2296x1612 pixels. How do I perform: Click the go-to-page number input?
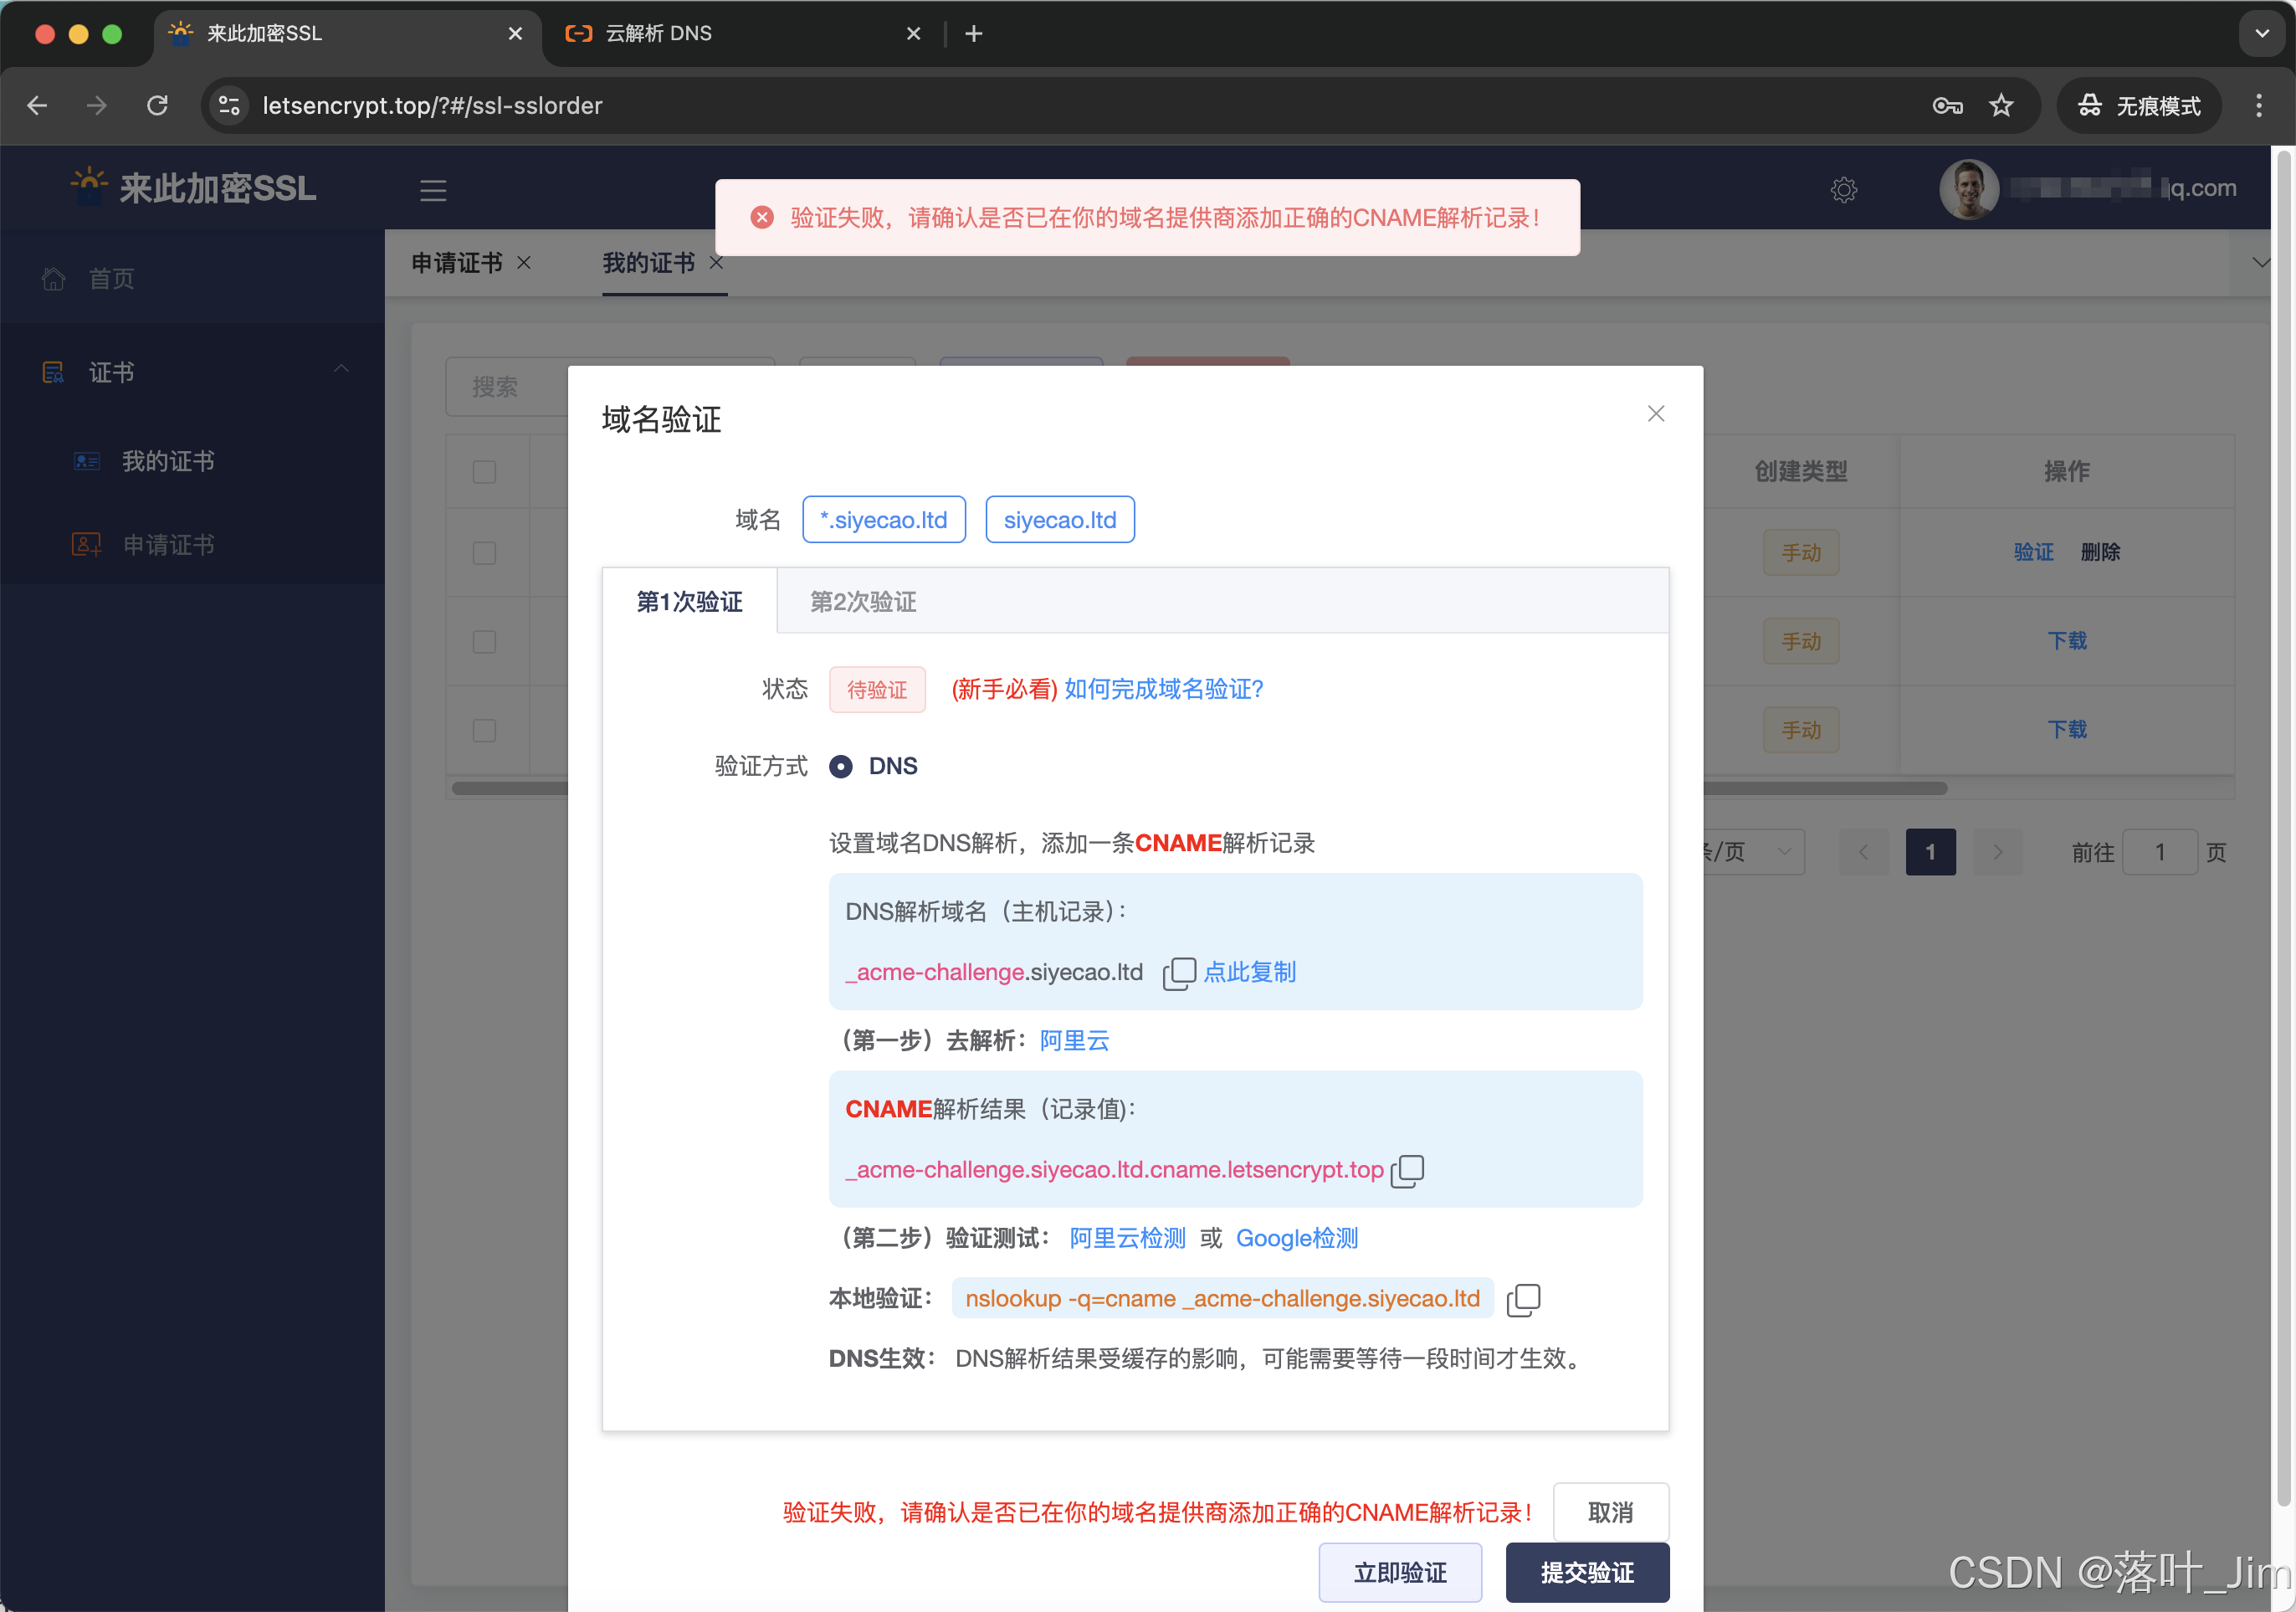point(2160,853)
